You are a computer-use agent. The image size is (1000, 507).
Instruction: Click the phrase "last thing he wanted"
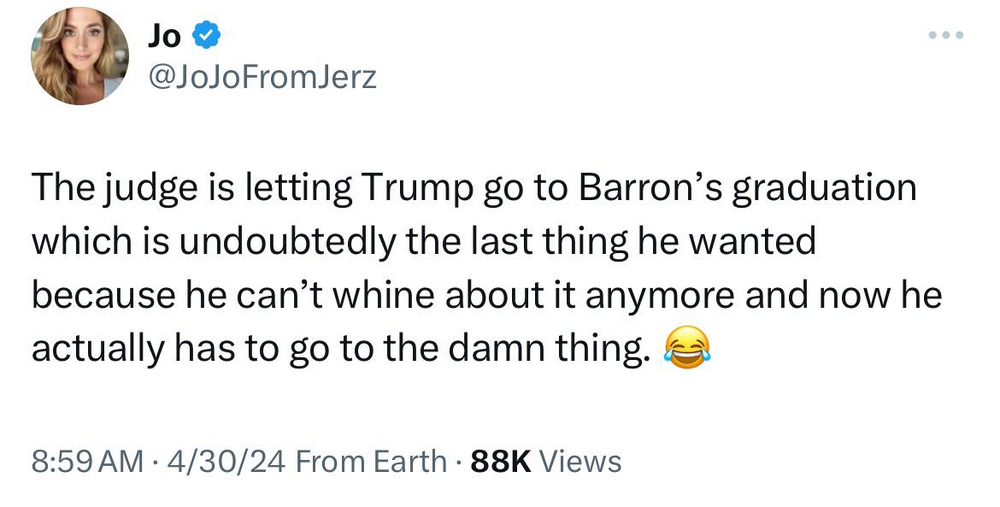tap(639, 242)
